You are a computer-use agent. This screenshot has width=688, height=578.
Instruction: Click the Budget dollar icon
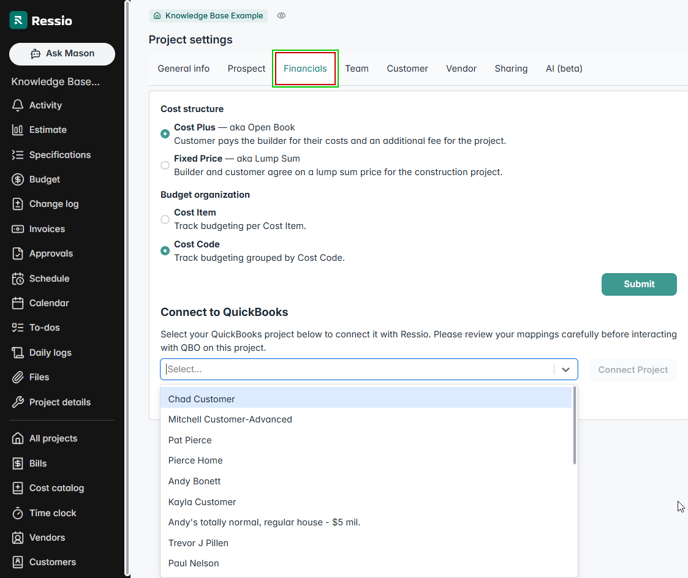click(x=18, y=180)
